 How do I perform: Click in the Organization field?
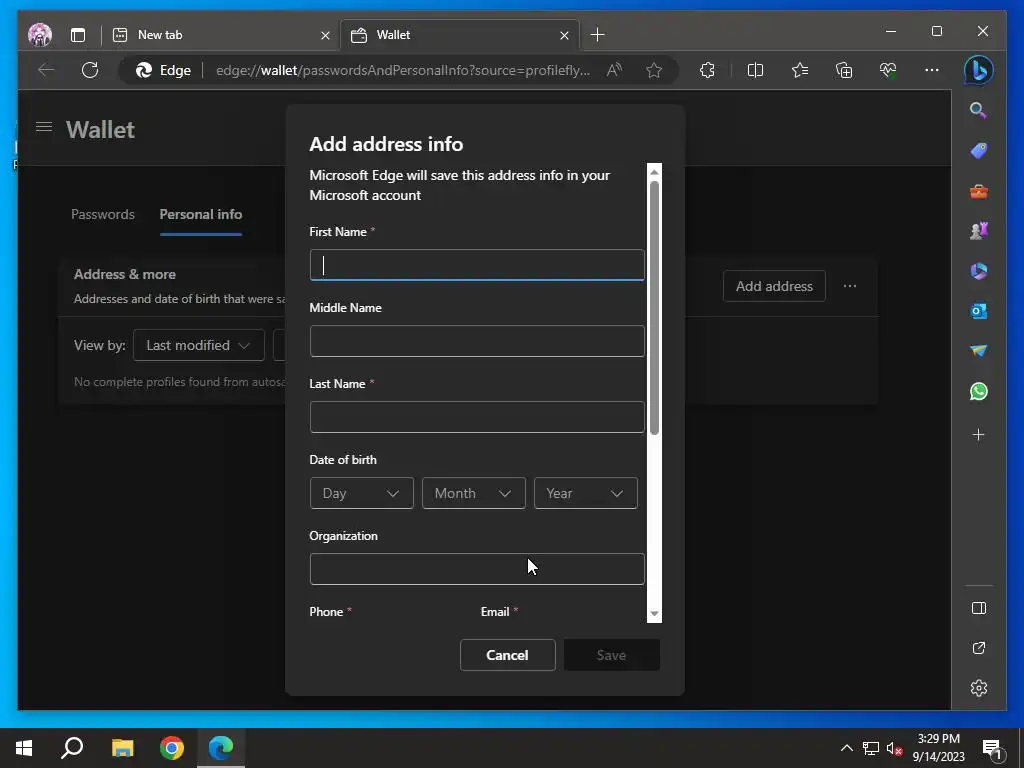tap(477, 569)
